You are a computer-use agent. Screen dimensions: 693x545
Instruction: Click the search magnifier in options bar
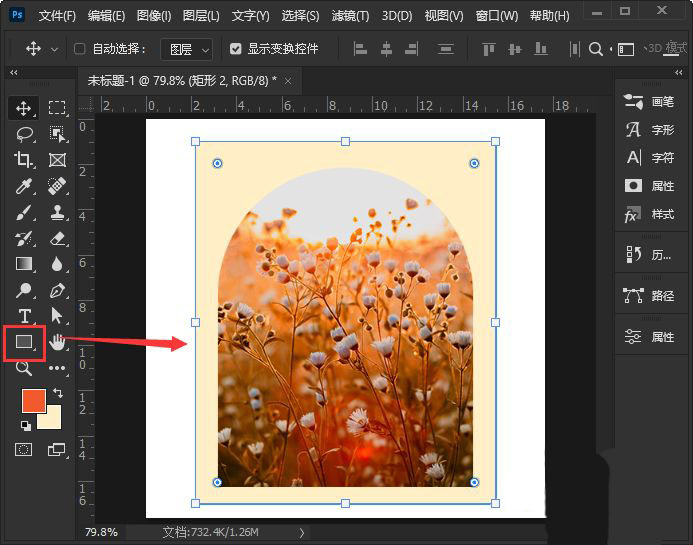(596, 49)
